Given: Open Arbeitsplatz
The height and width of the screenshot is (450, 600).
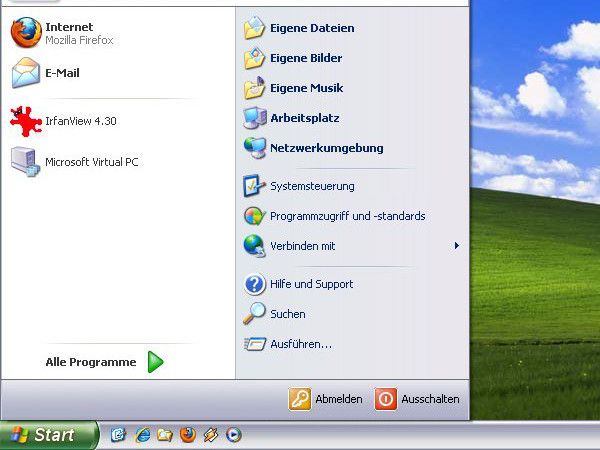Looking at the screenshot, I should [352, 118].
